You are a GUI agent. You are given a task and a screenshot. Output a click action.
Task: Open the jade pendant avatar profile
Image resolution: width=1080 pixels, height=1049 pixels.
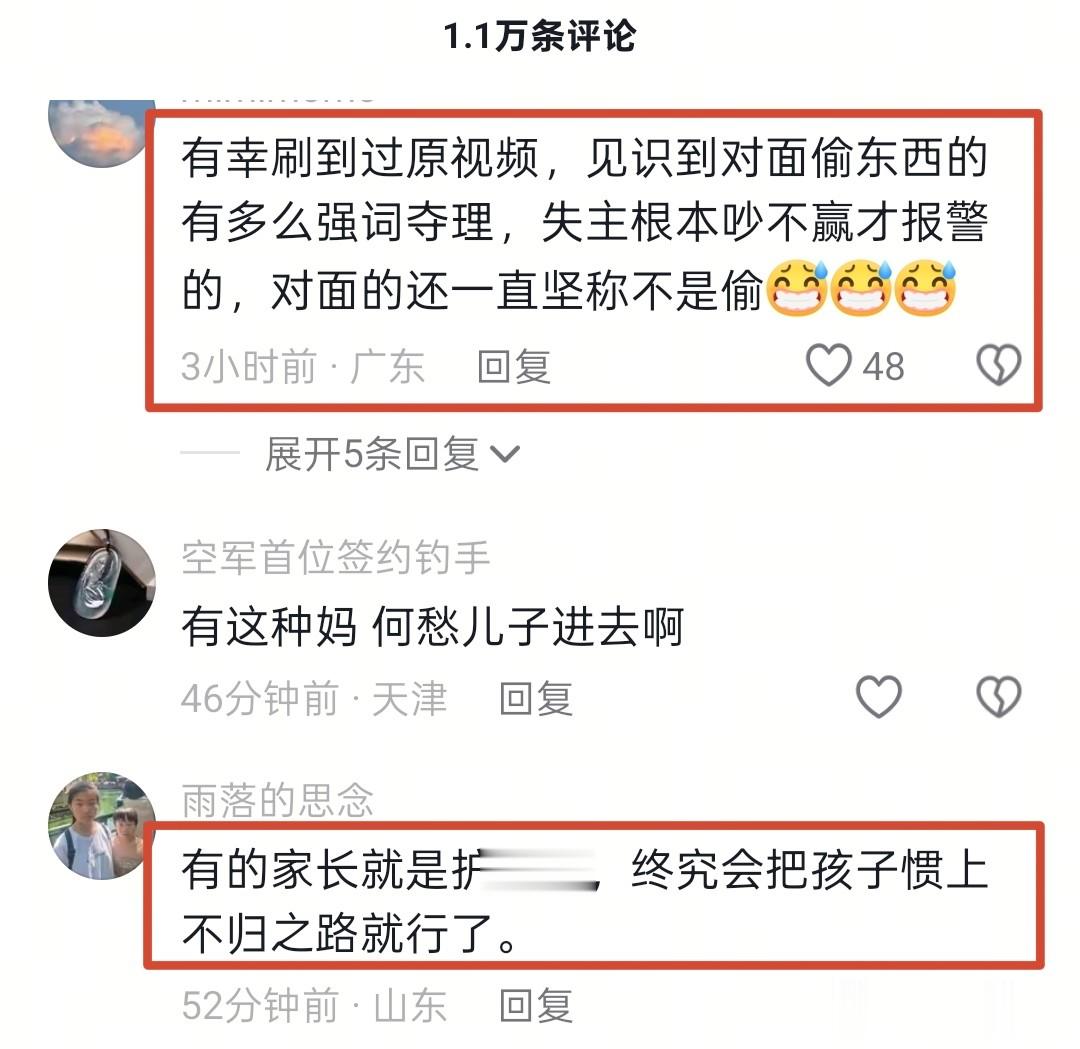[x=102, y=583]
